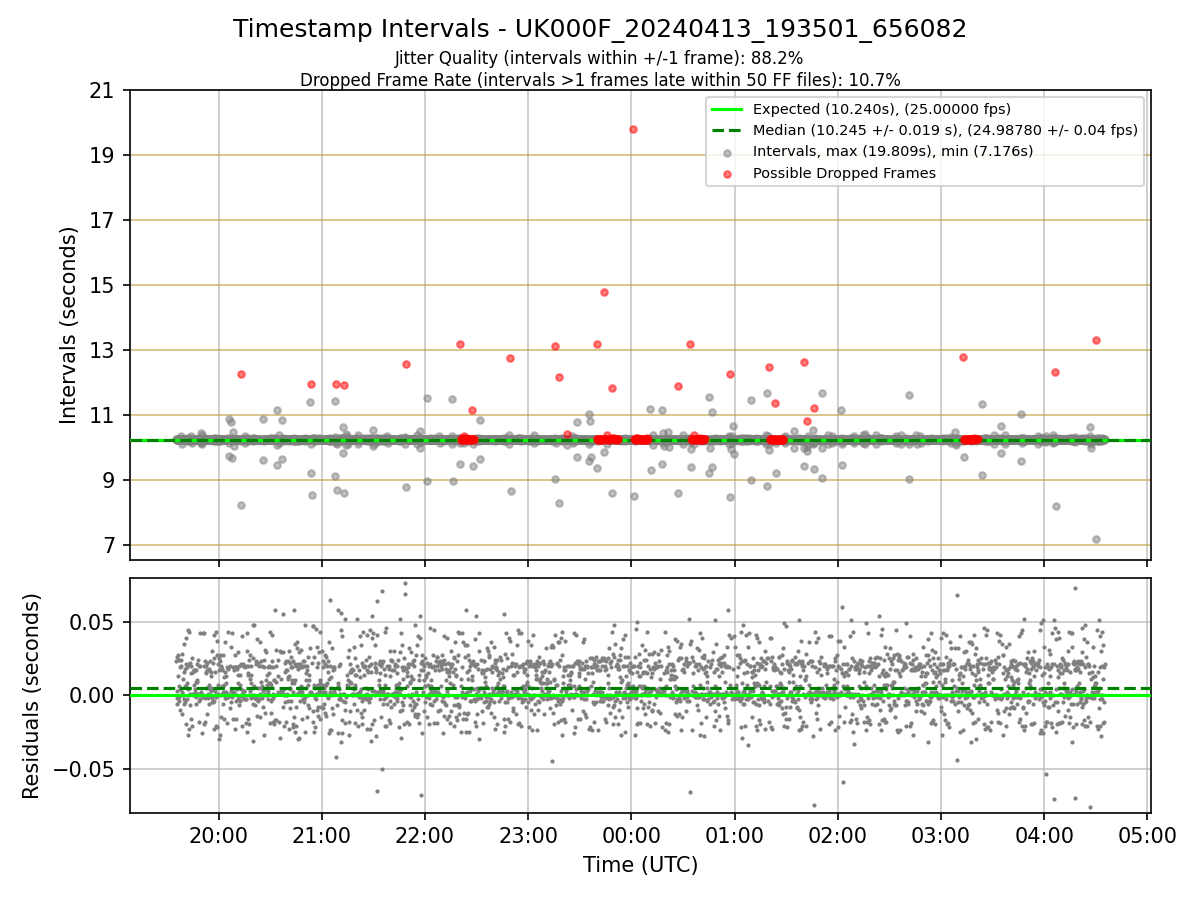Click the 'Residuals (seconds)' y-axis label
1200x900 pixels.
32,696
